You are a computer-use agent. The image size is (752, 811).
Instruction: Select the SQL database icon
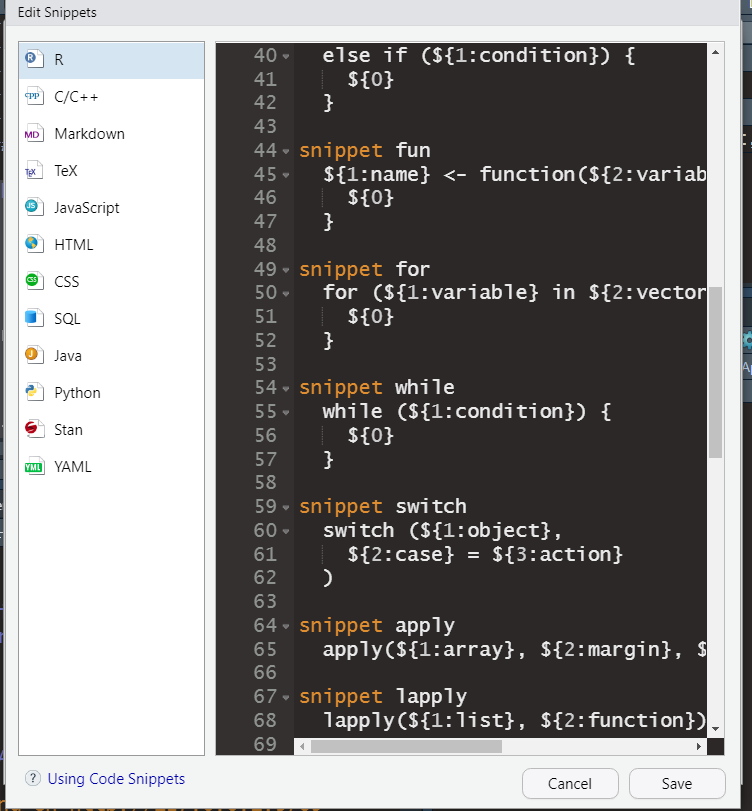coord(34,319)
